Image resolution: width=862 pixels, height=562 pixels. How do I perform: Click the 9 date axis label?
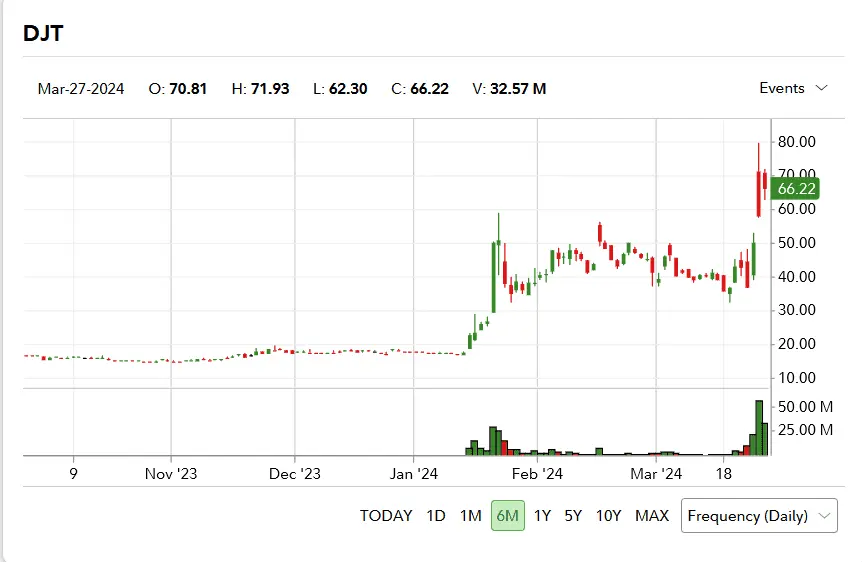tap(74, 473)
